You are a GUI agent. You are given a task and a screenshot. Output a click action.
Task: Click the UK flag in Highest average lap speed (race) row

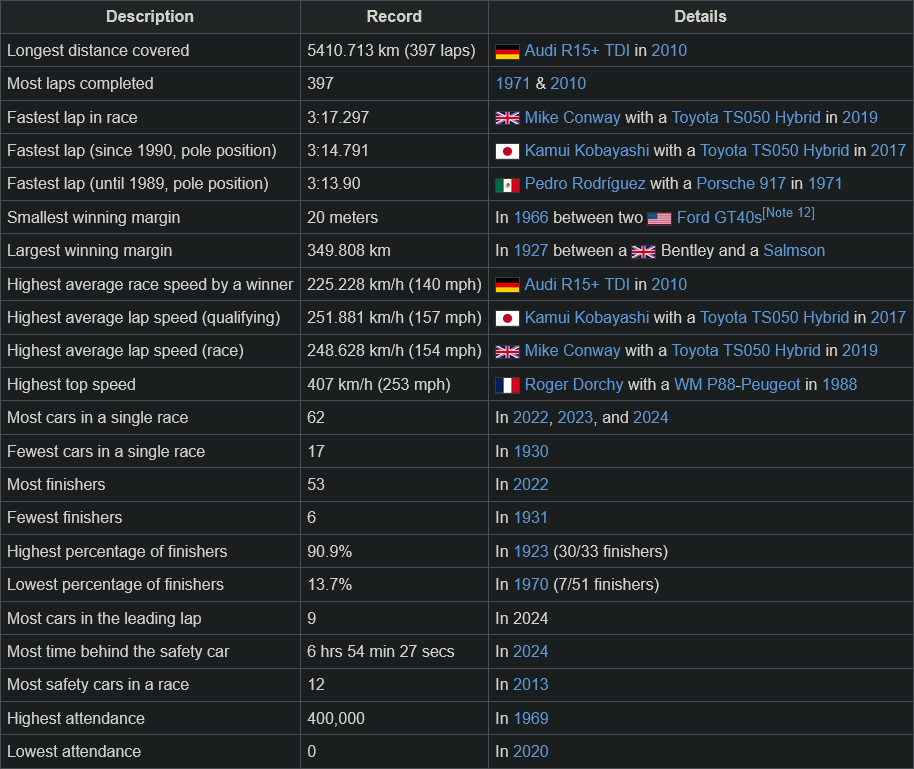coord(507,352)
